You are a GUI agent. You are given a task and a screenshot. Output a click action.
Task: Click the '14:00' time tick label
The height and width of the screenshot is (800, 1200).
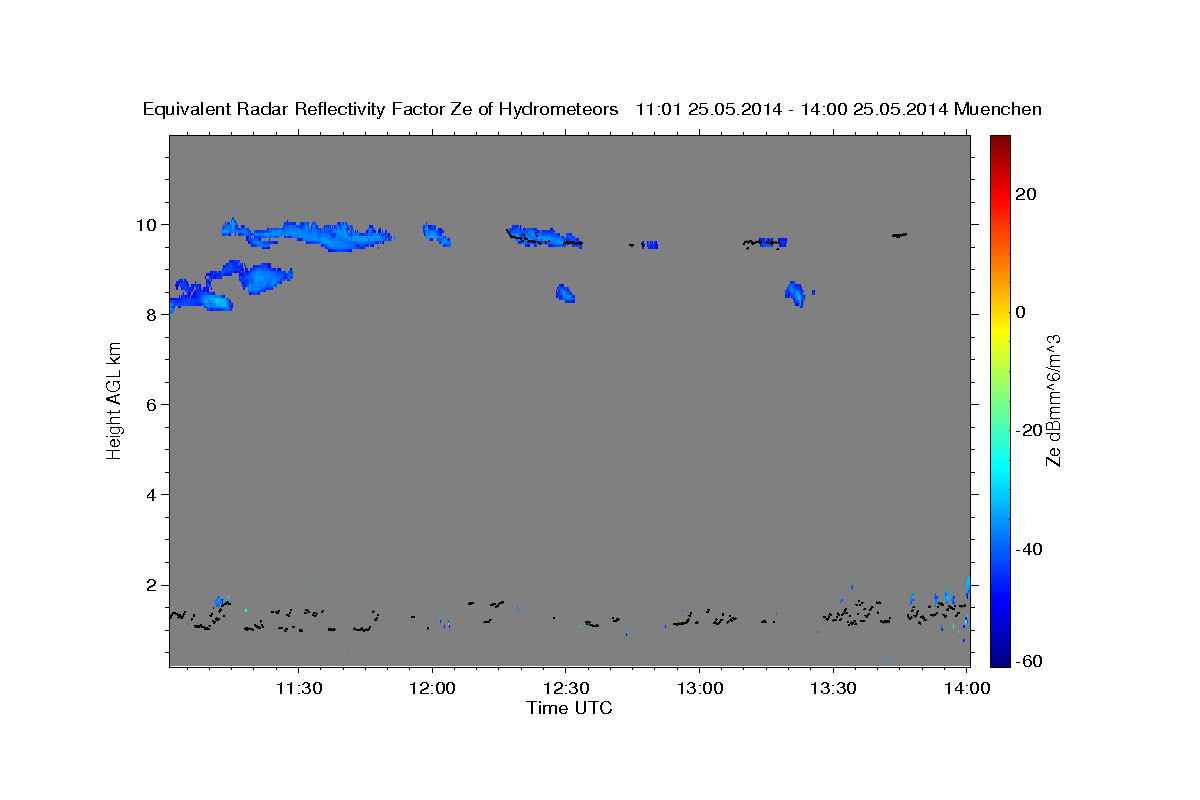[965, 689]
